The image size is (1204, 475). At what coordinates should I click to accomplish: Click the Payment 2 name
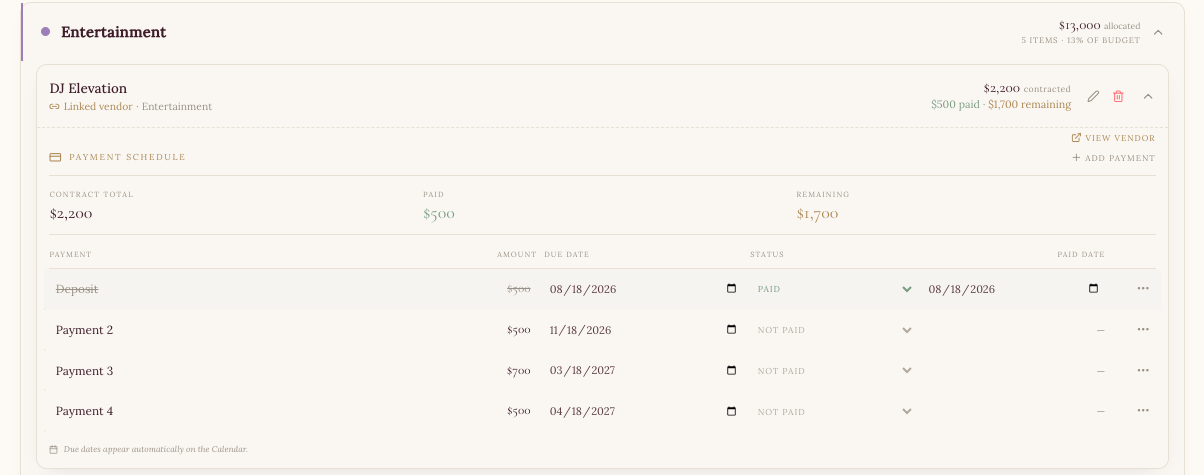click(84, 330)
